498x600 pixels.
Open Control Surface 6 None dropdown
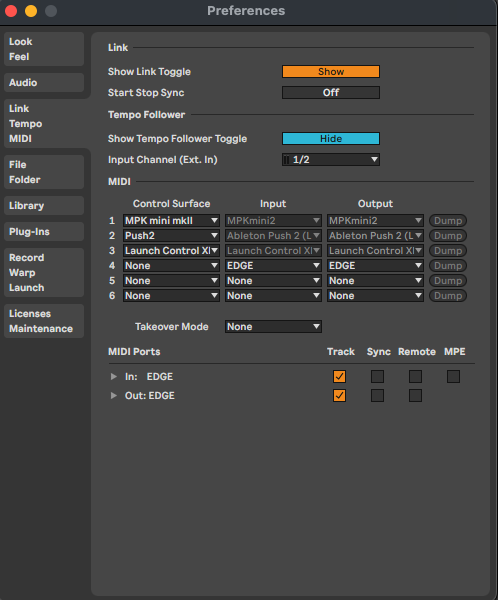171,296
